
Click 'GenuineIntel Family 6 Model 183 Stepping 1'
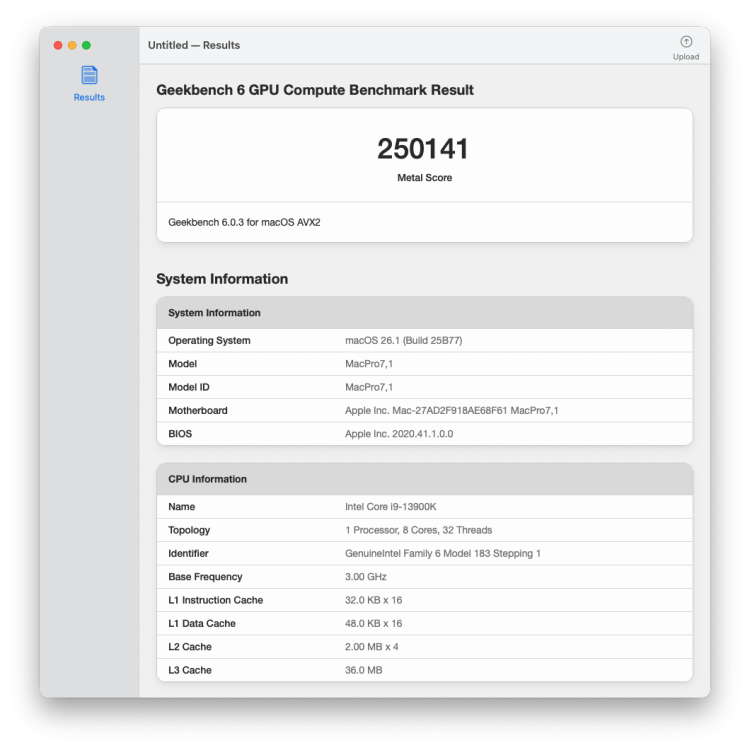coord(442,553)
